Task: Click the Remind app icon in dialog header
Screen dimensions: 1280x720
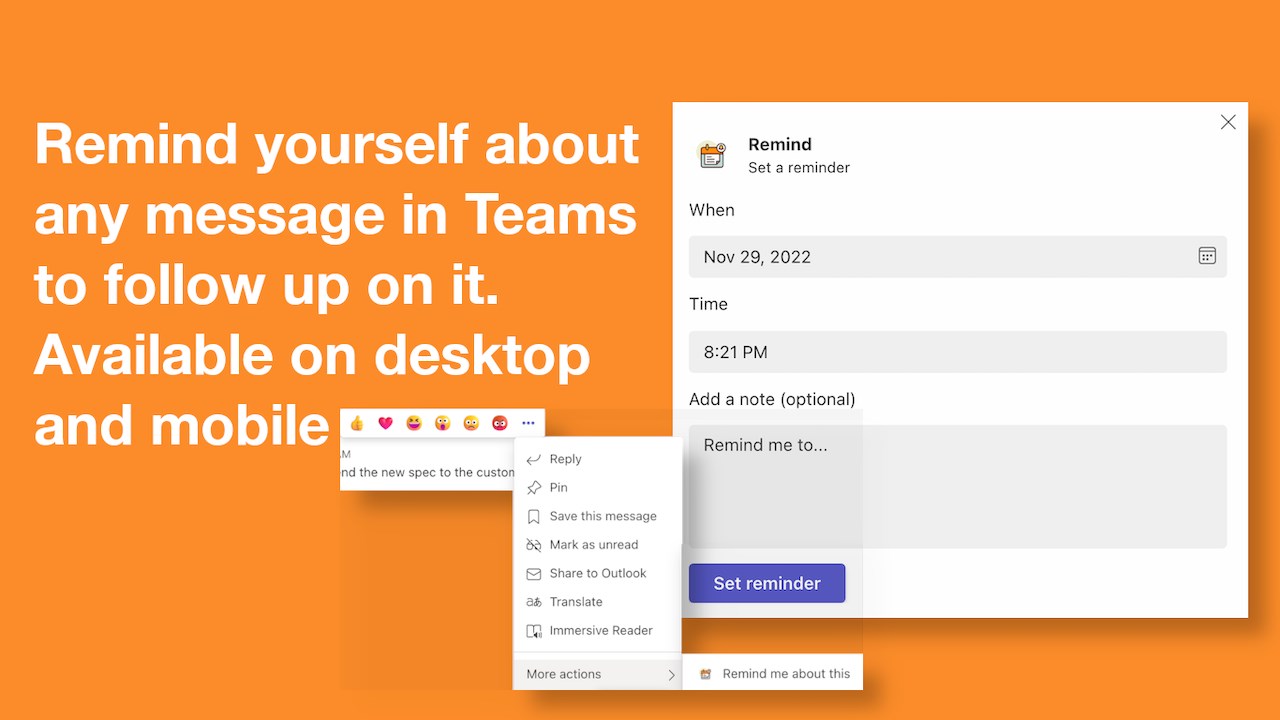Action: coord(712,155)
